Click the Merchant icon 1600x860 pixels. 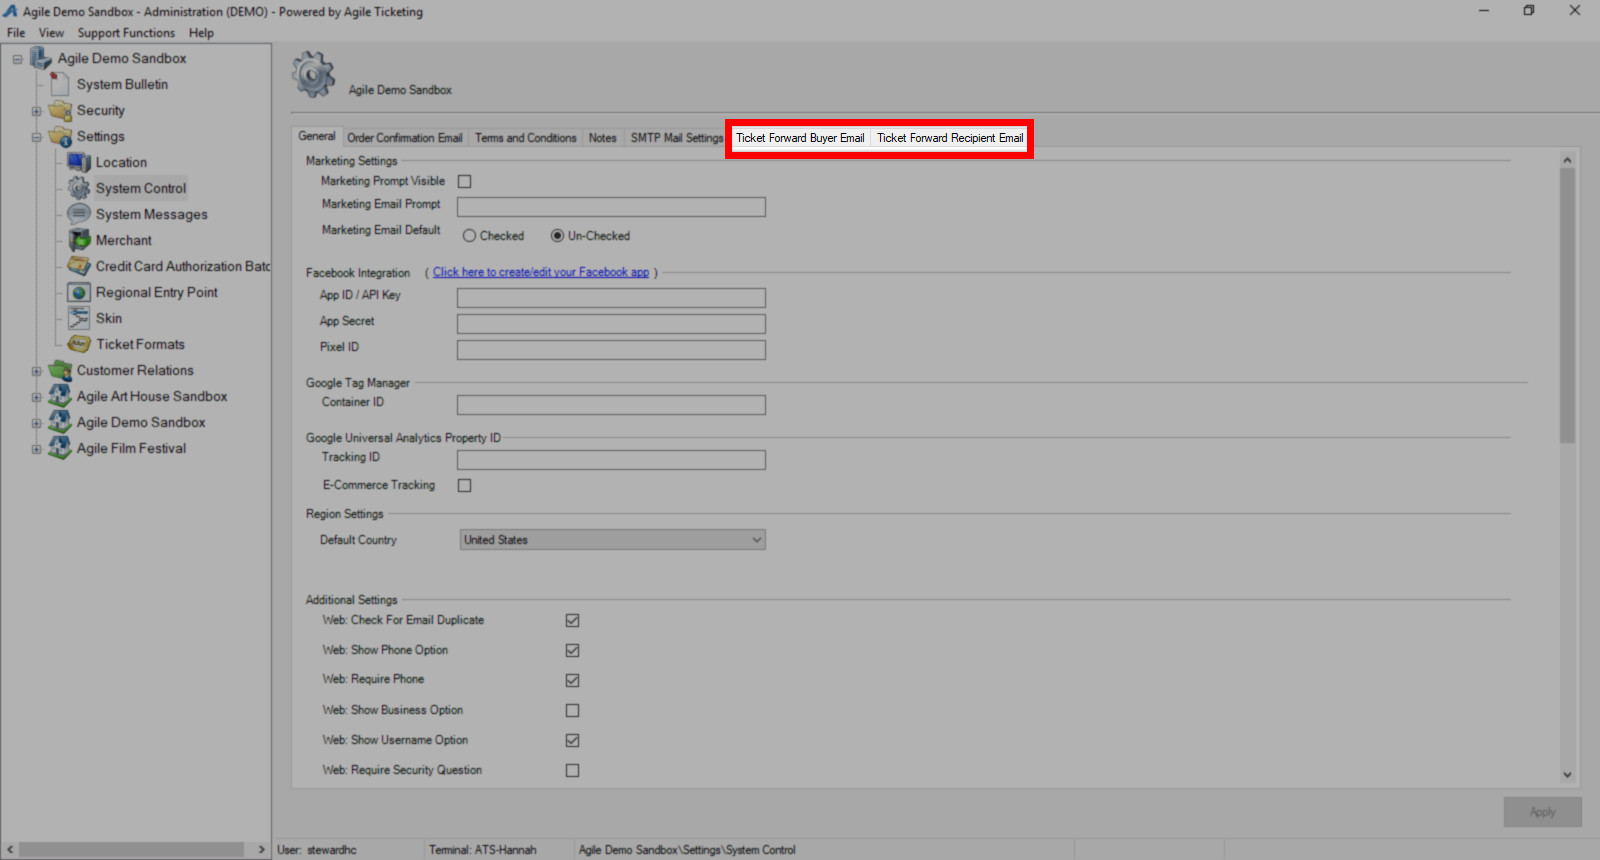pos(79,240)
